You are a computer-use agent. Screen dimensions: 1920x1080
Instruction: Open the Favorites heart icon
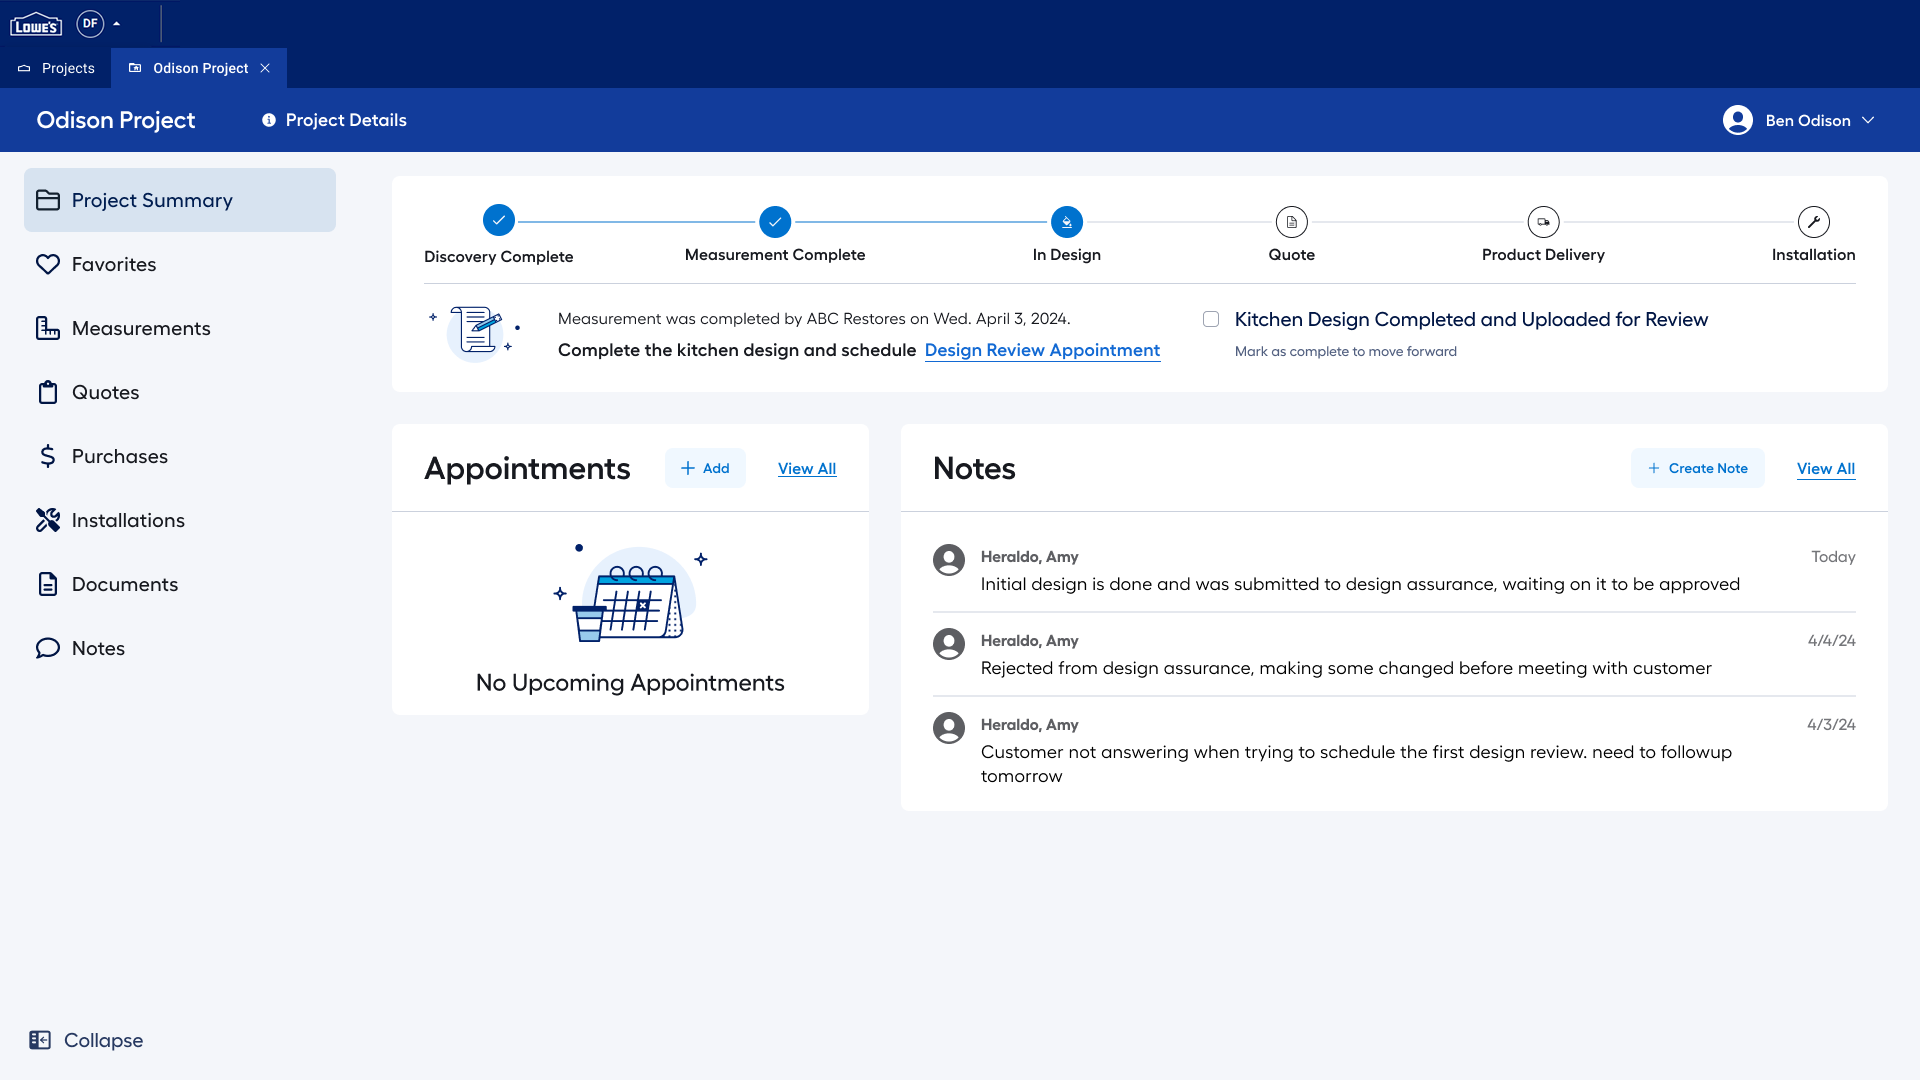tap(48, 264)
